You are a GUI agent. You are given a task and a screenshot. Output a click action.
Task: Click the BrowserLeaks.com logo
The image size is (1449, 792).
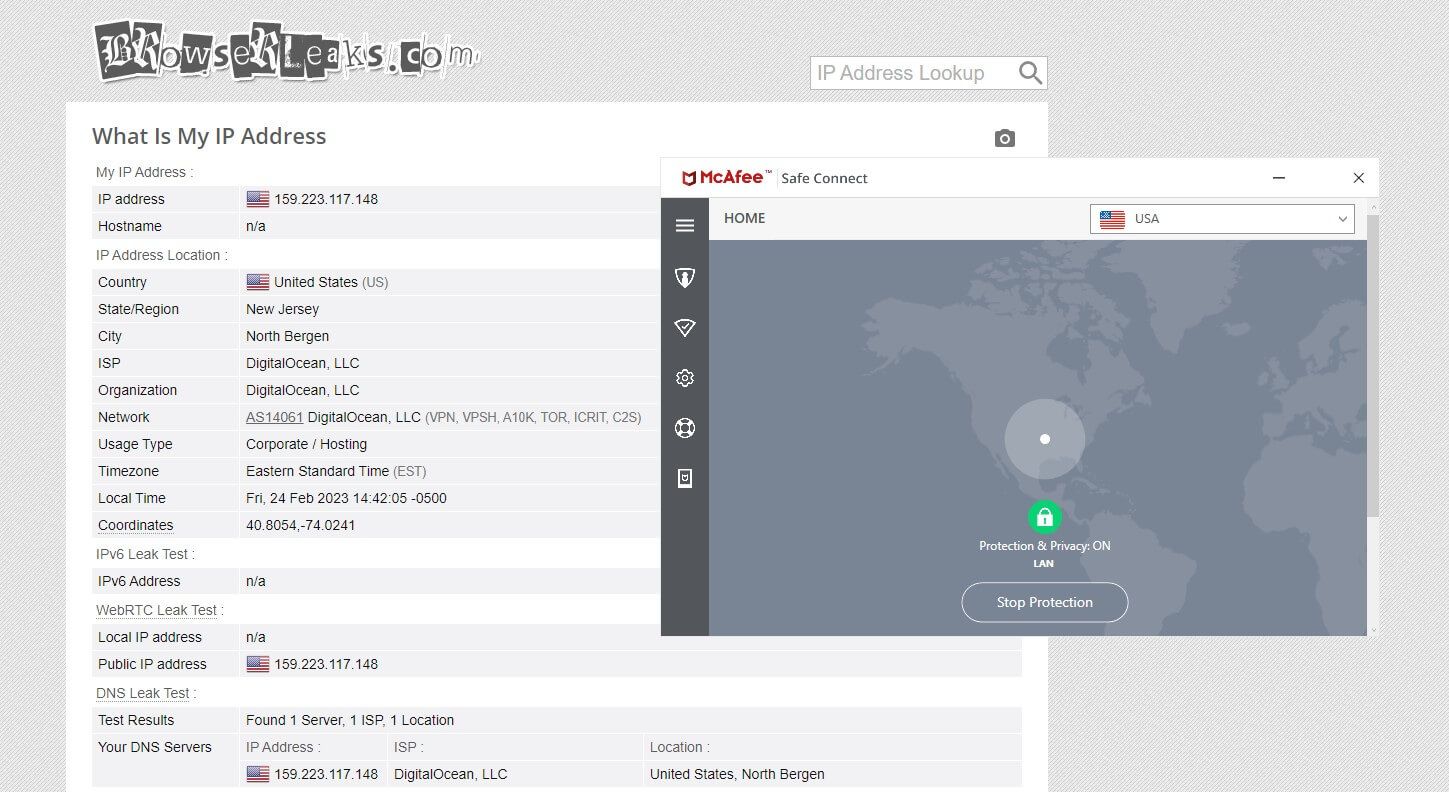[286, 50]
